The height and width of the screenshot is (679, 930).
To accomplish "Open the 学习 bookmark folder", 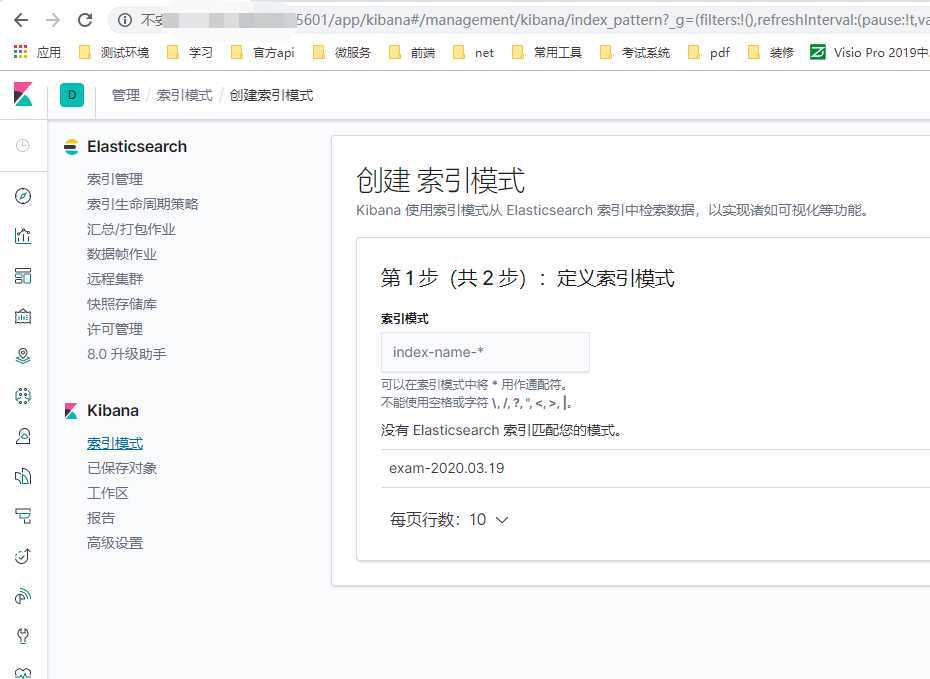I will pos(190,52).
